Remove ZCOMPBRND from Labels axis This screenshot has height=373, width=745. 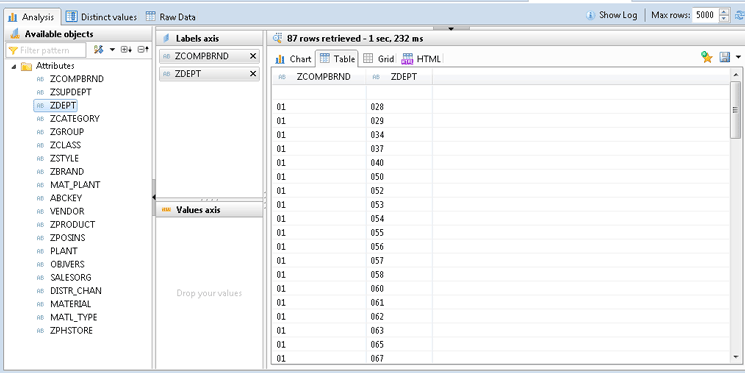[x=253, y=57]
